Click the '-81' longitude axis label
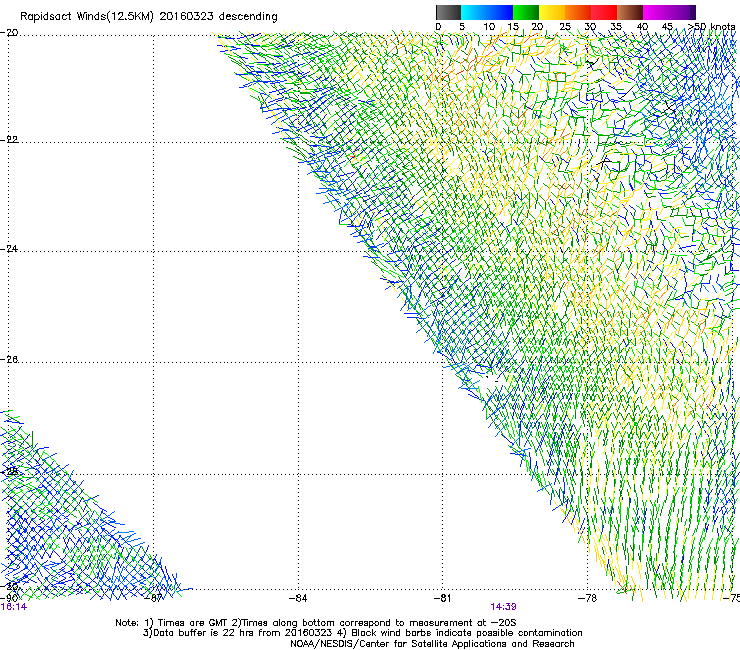 443,598
